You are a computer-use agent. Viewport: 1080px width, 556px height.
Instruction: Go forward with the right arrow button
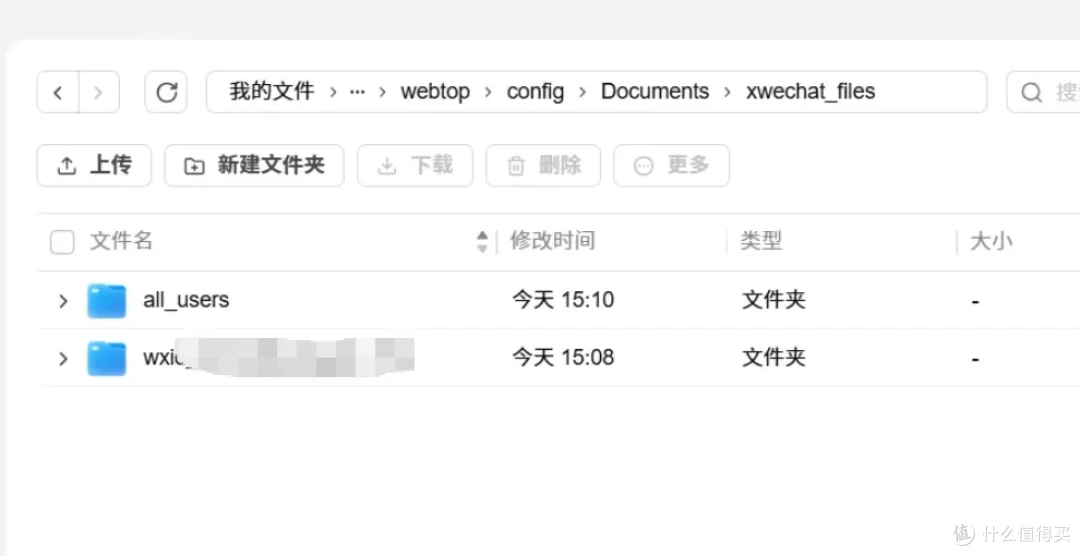click(98, 92)
